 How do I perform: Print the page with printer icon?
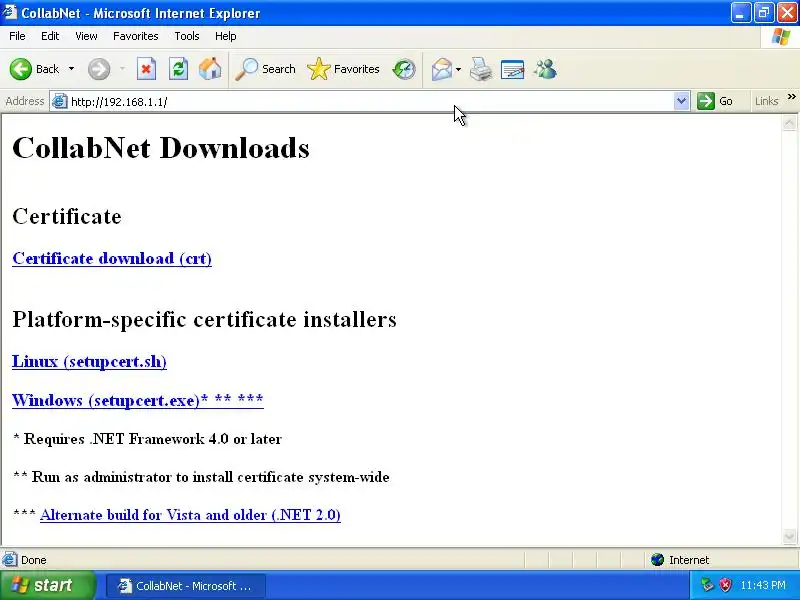[481, 69]
